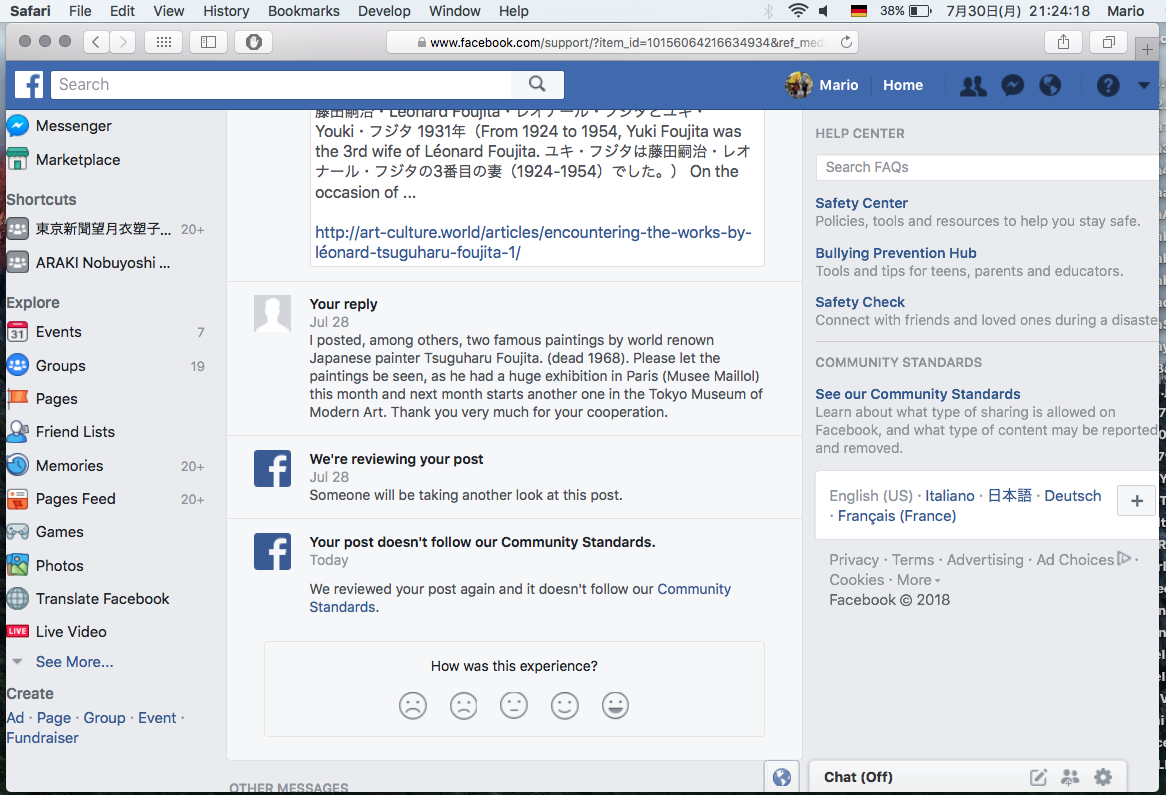Image resolution: width=1166 pixels, height=795 pixels.
Task: Open the History menu
Action: [226, 10]
